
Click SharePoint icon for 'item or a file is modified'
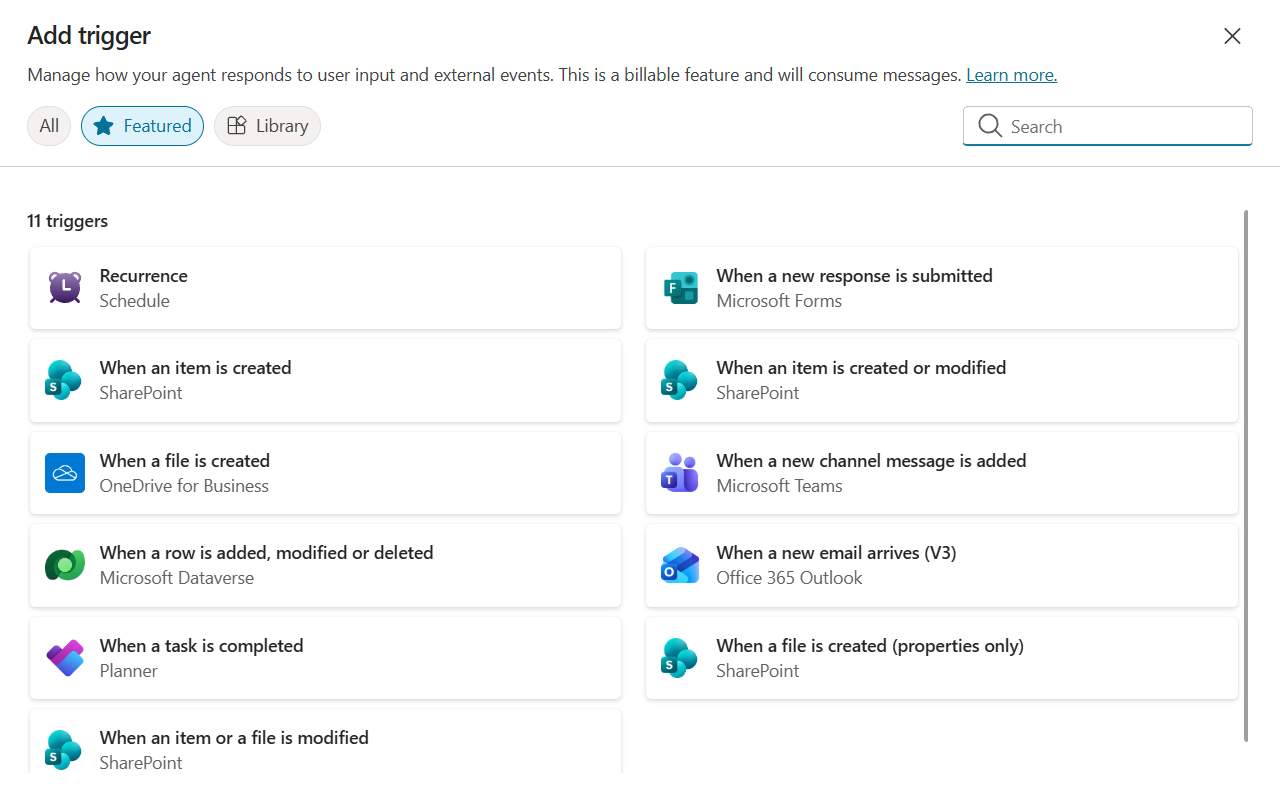[64, 750]
